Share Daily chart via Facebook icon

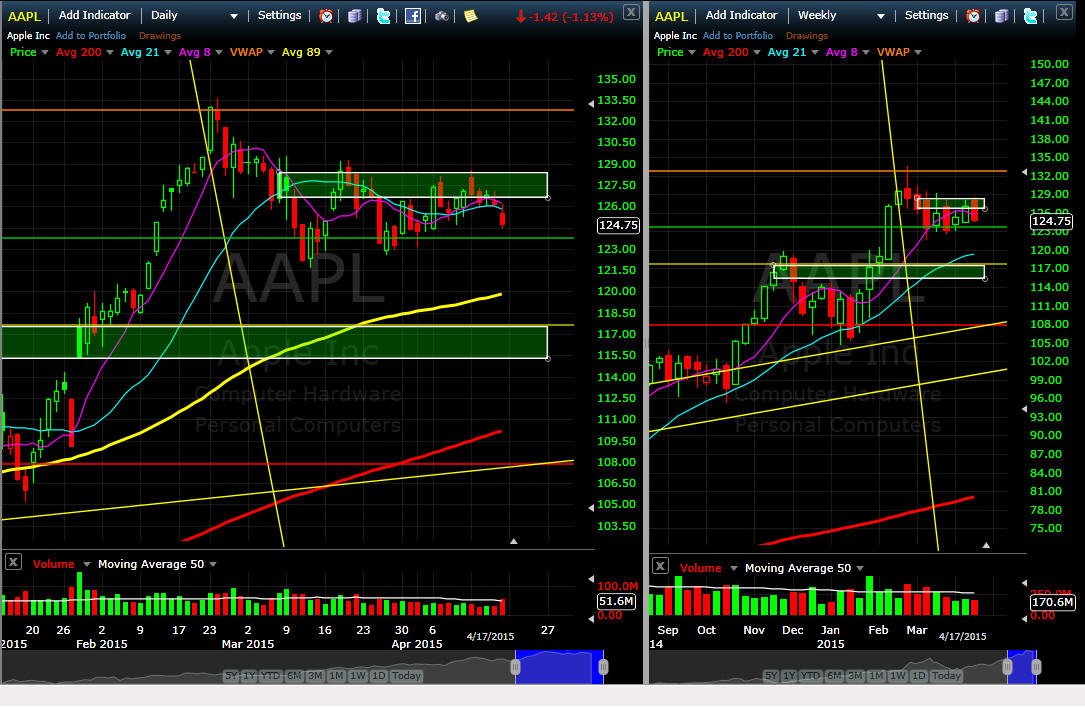pos(412,16)
